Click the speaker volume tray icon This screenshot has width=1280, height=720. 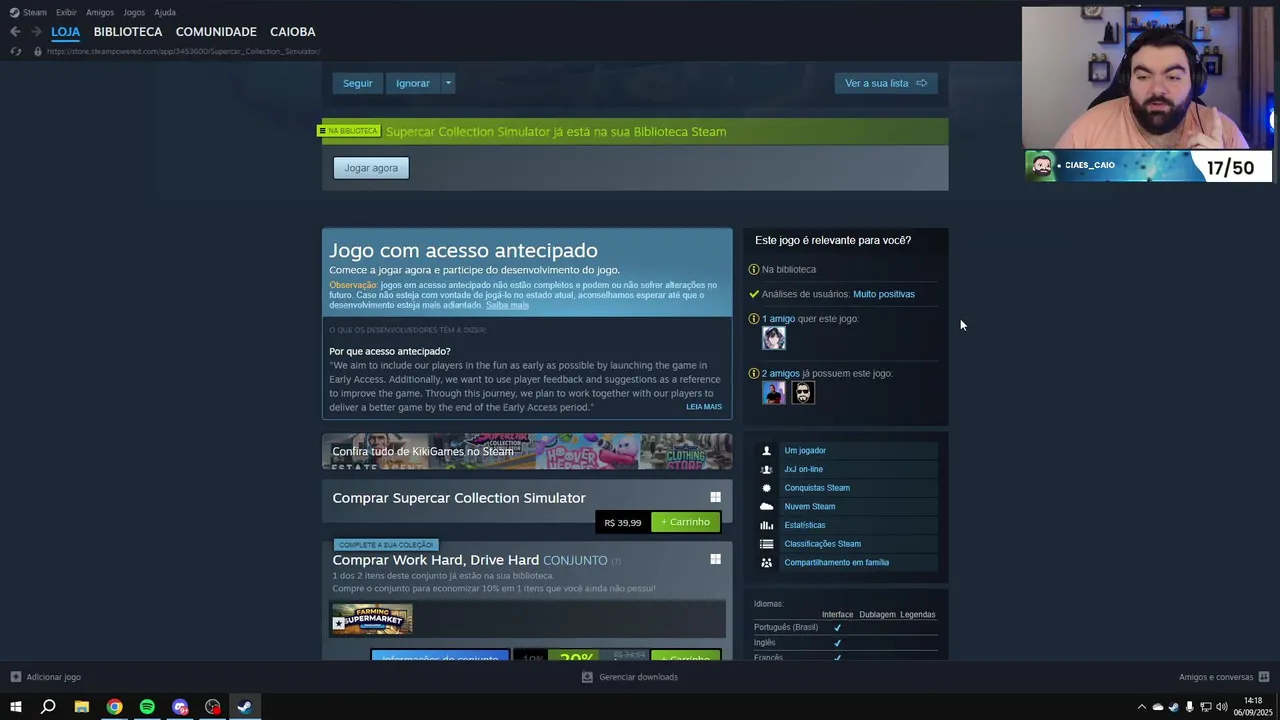[1221, 707]
